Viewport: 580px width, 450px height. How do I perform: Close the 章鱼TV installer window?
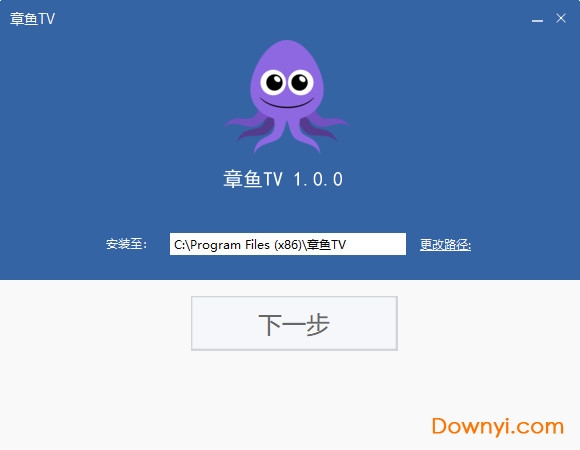[x=561, y=18]
